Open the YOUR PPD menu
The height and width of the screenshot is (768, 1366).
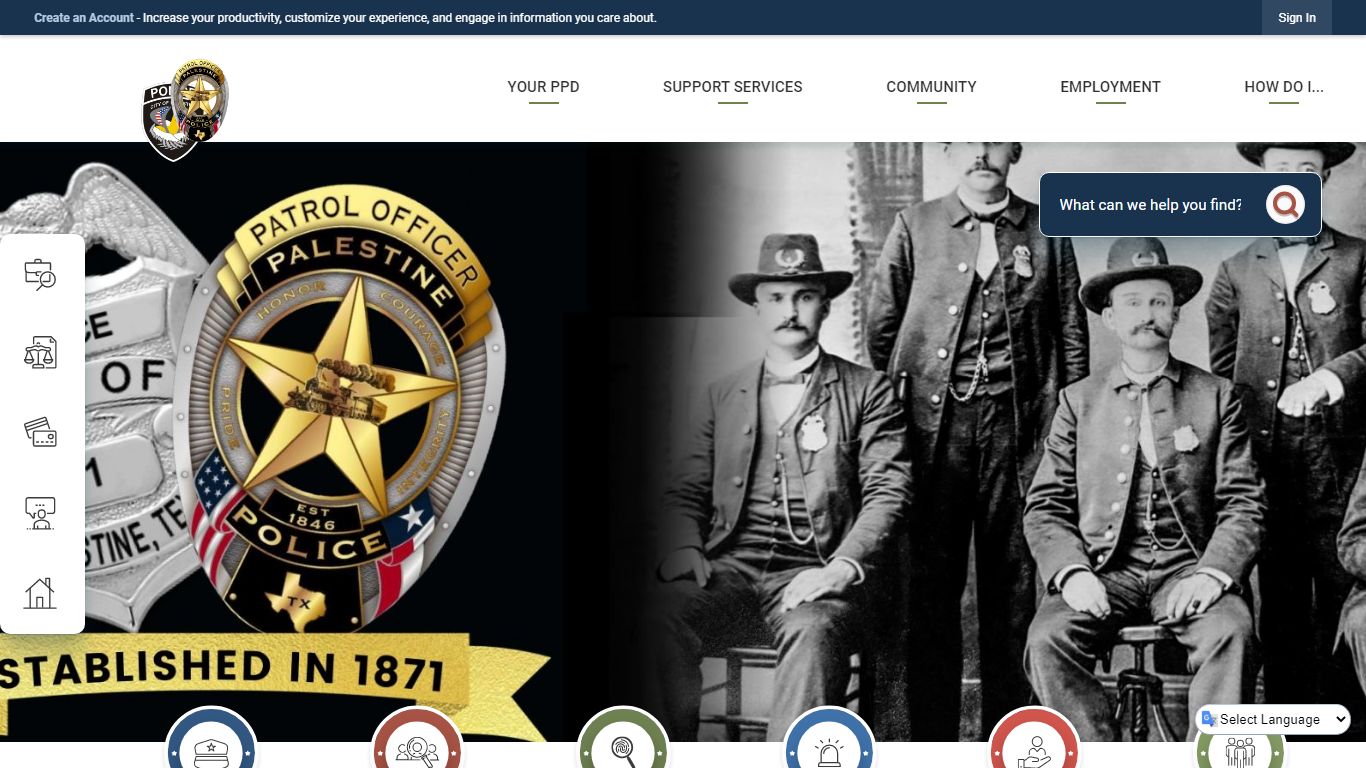(543, 87)
